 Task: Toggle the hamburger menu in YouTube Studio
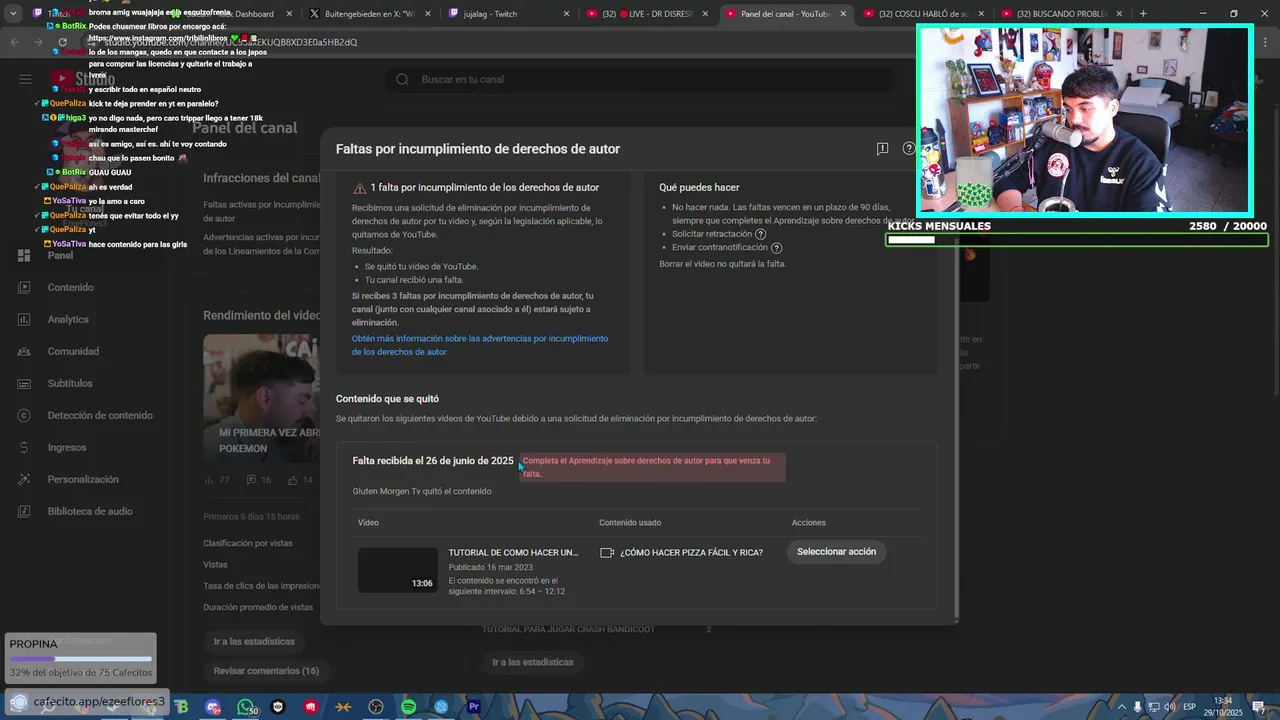tap(25, 79)
